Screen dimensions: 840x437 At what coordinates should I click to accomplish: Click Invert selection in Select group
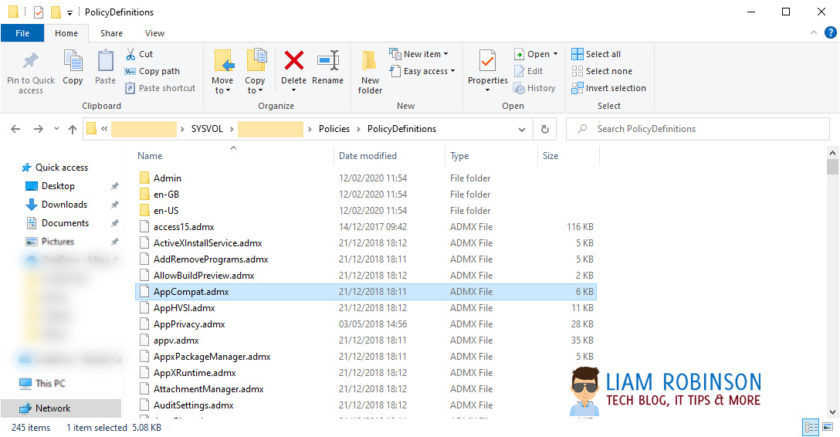[x=609, y=88]
